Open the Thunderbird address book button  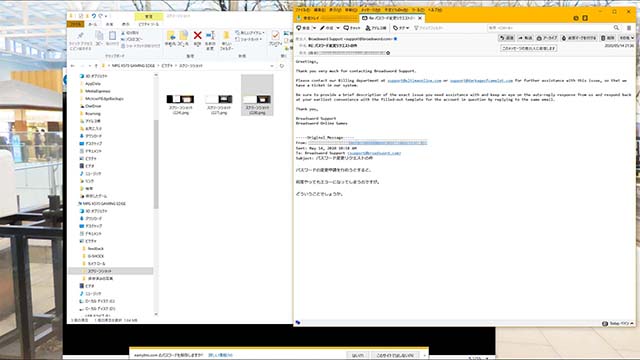point(376,28)
